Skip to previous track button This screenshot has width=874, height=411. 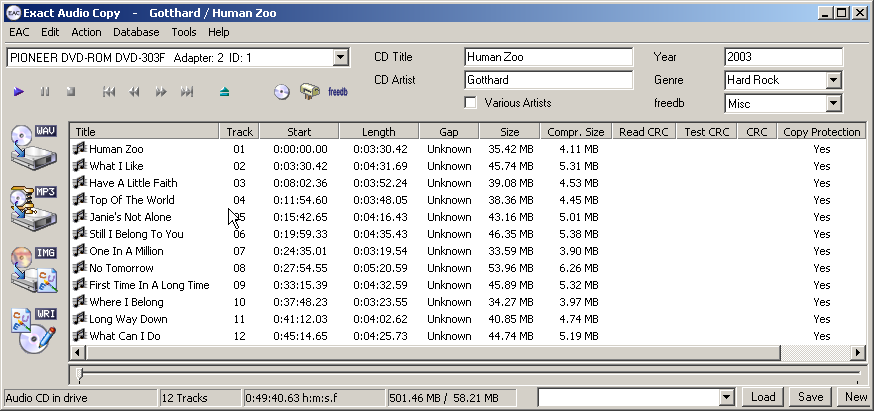109,92
